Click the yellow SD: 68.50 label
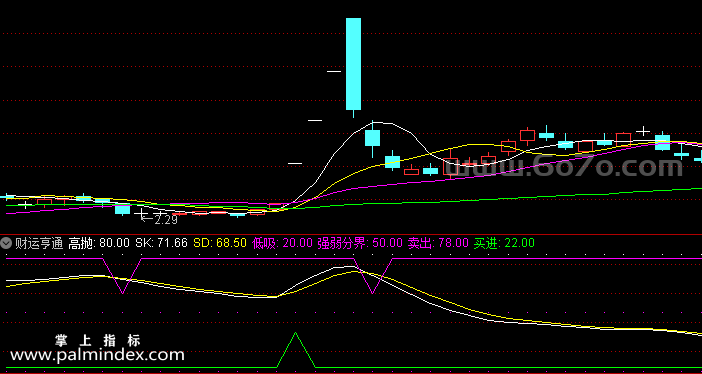The width and height of the screenshot is (702, 374). click(x=220, y=243)
